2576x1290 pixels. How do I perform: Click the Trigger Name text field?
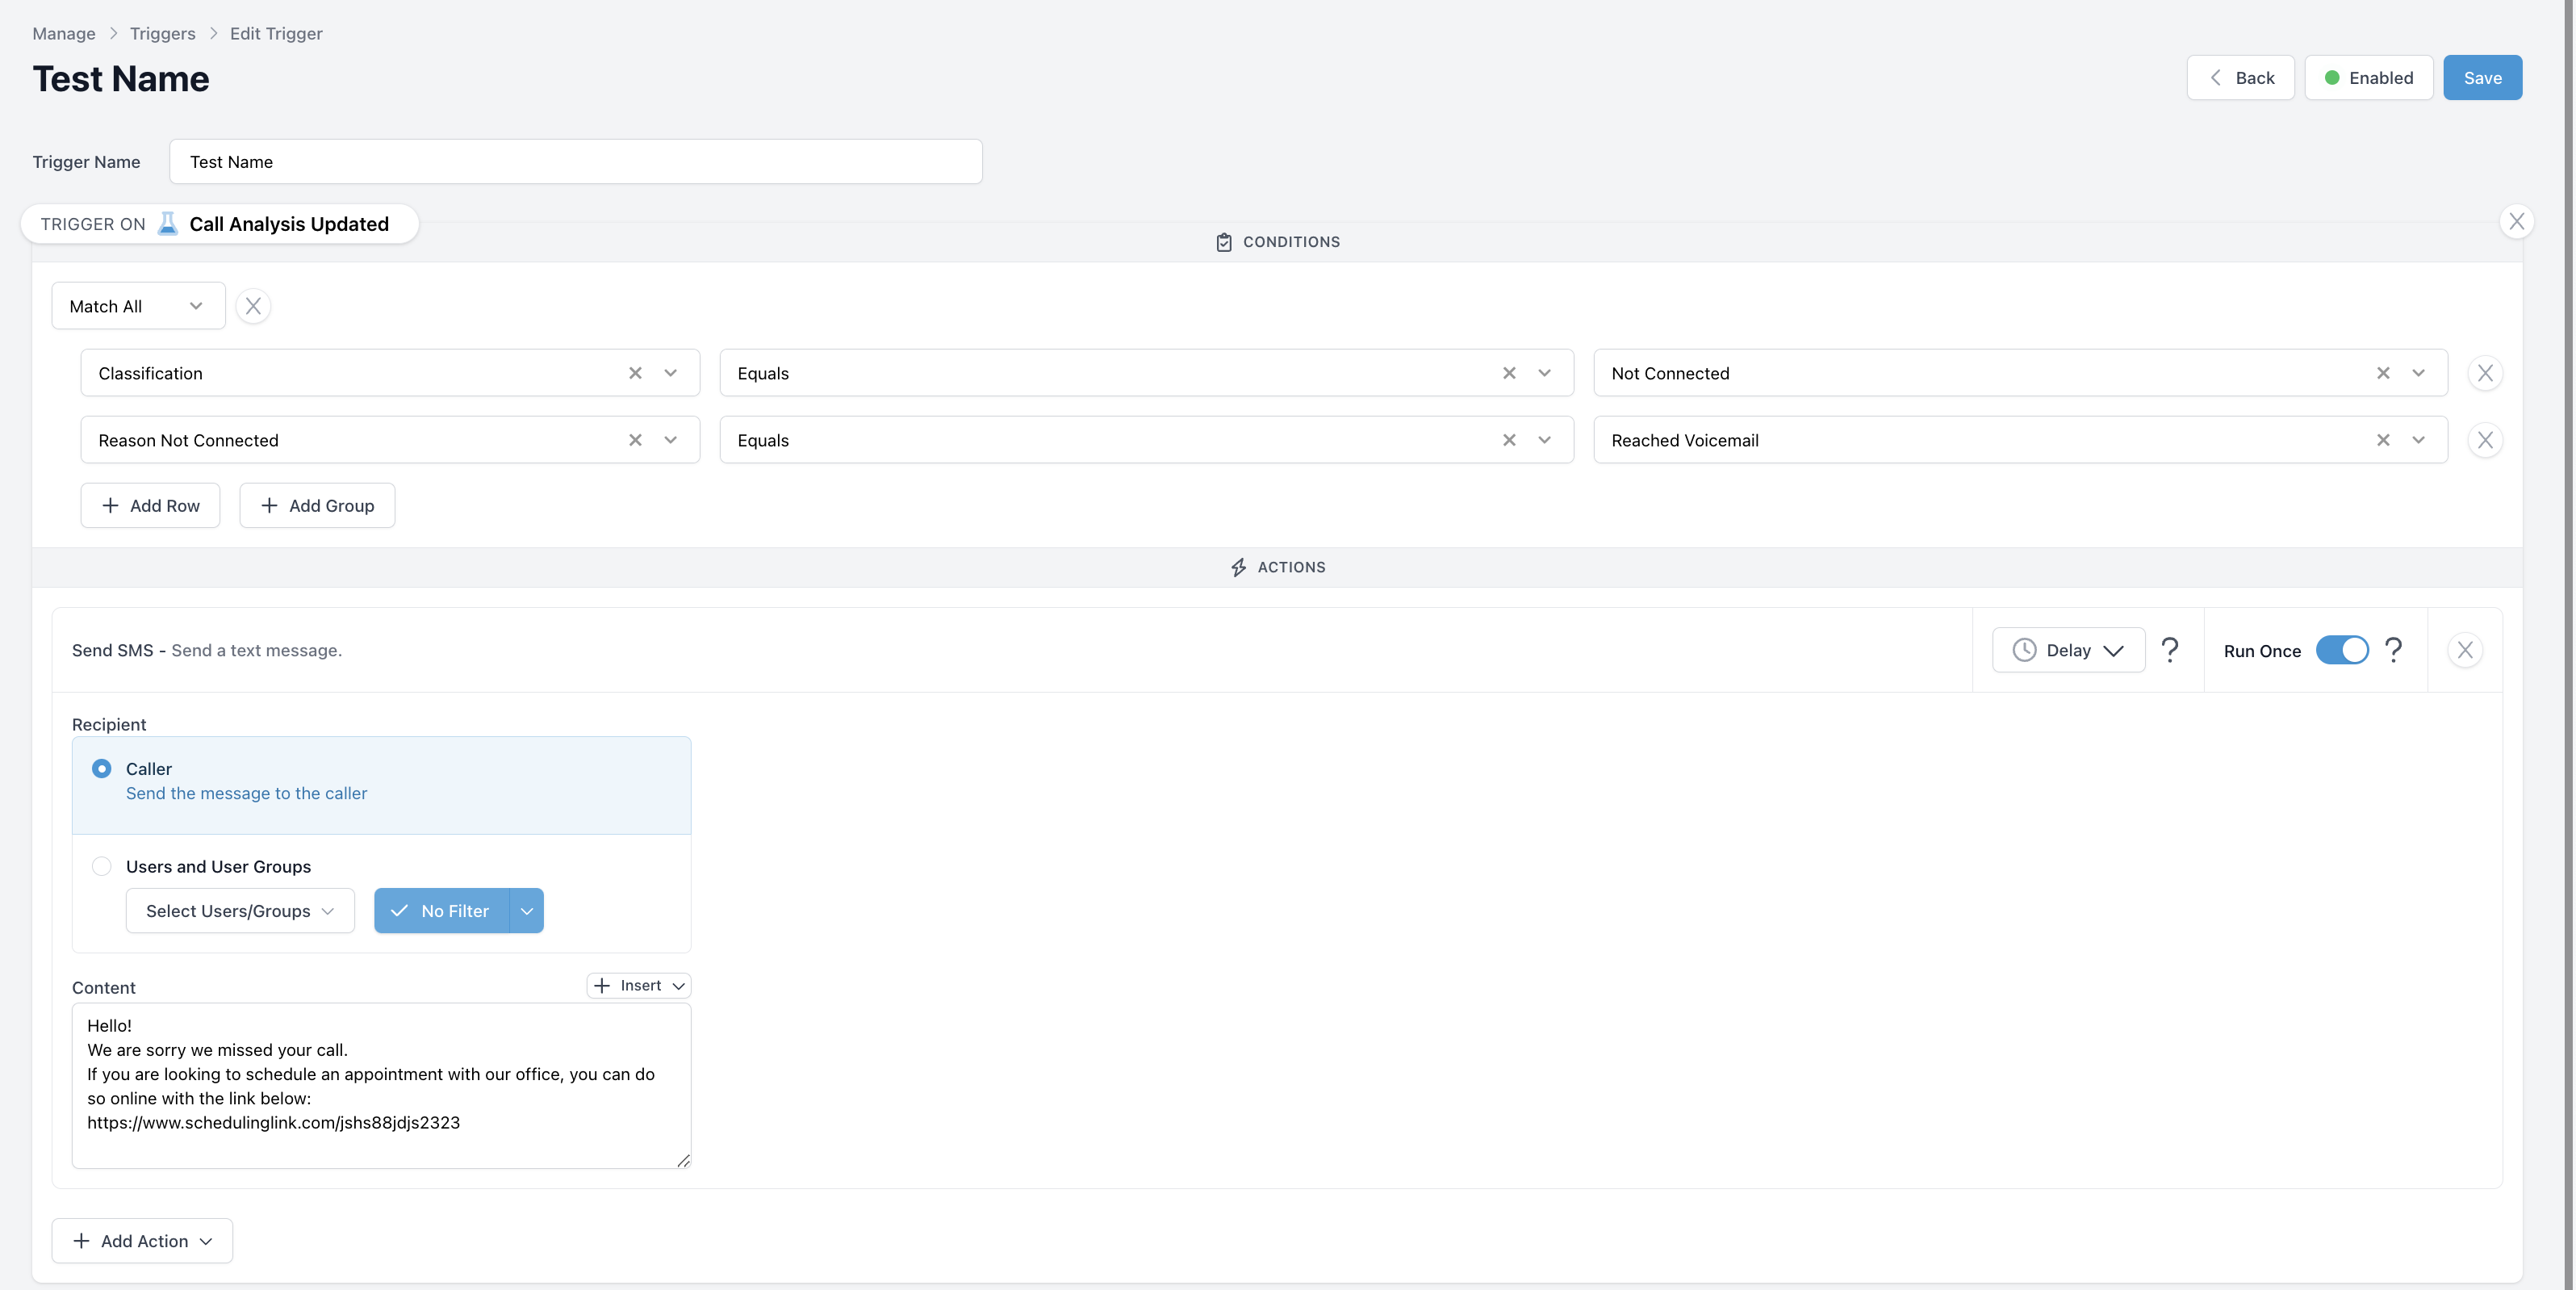(575, 162)
